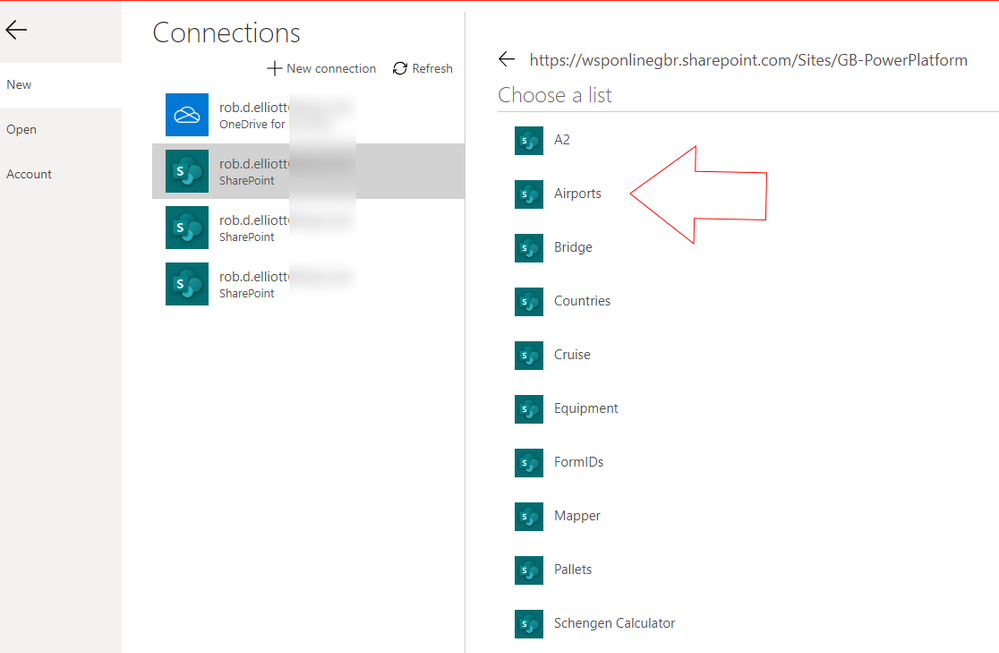
Task: Click the New connection label
Action: (331, 68)
